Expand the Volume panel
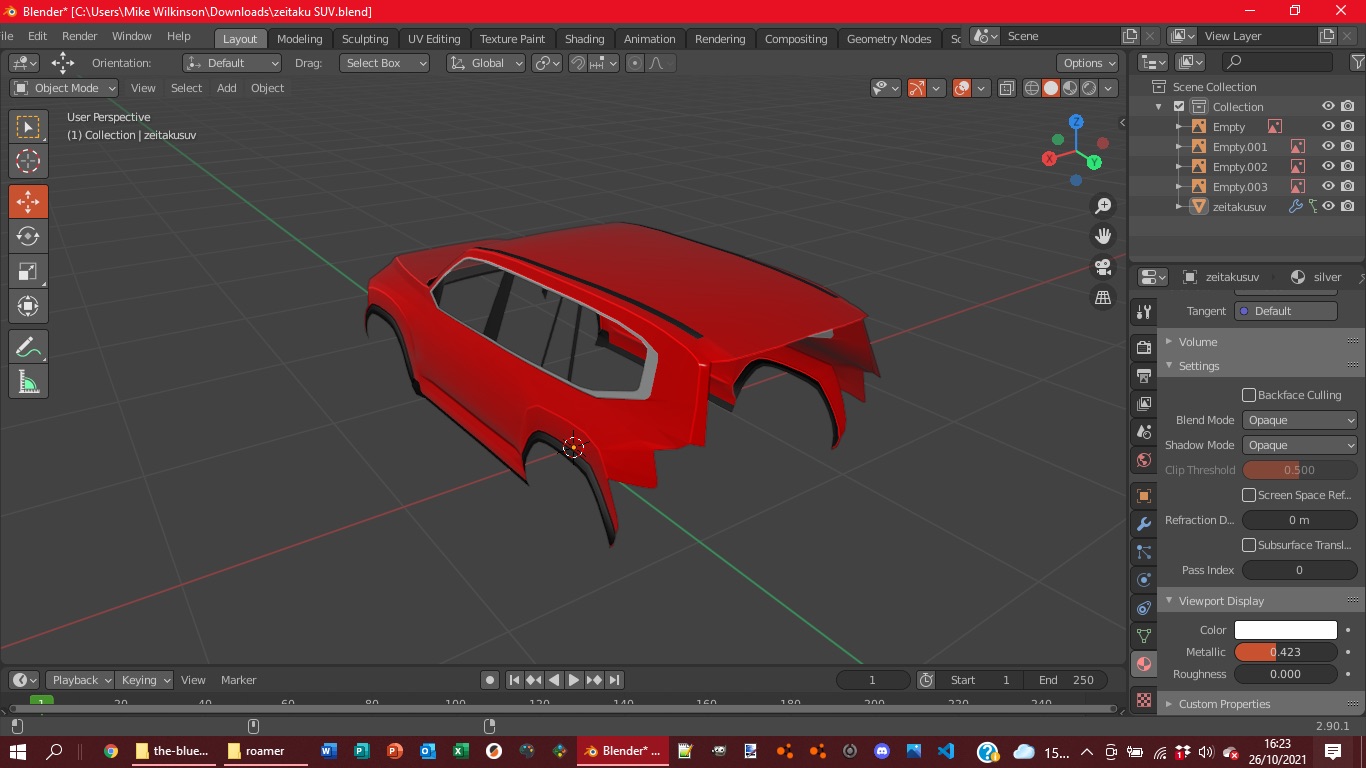This screenshot has height=768, width=1366. click(1198, 342)
